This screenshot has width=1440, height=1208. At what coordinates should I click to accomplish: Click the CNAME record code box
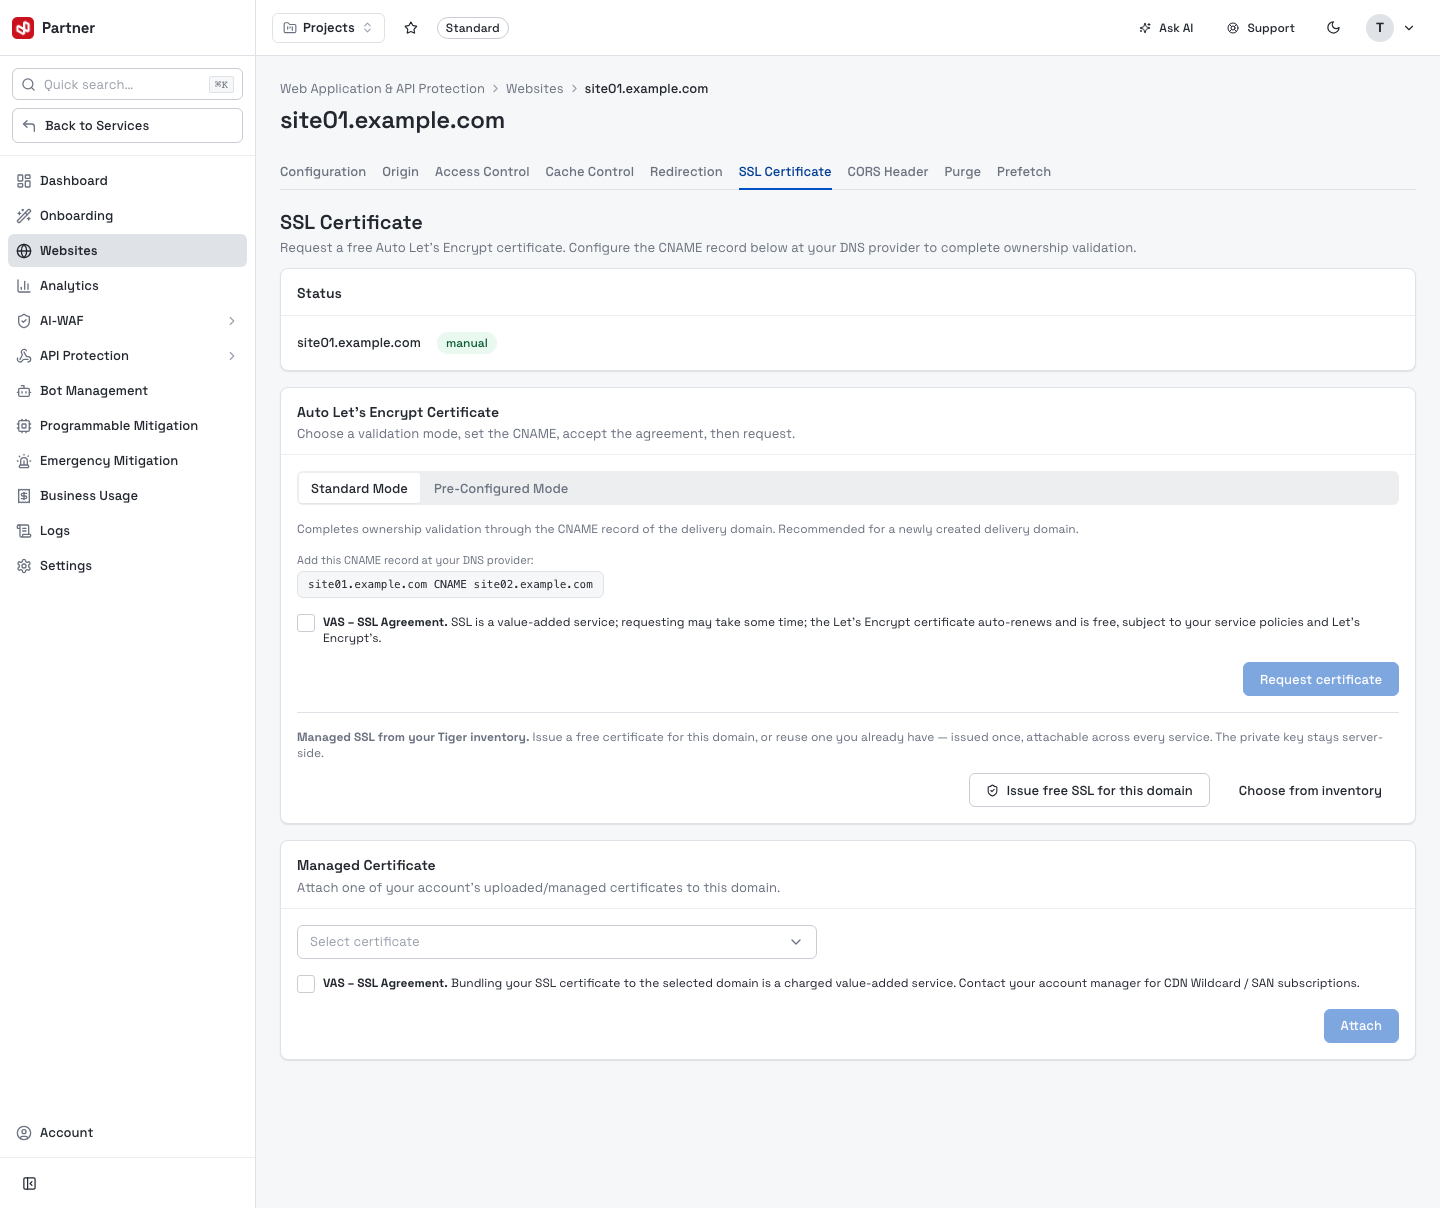450,584
